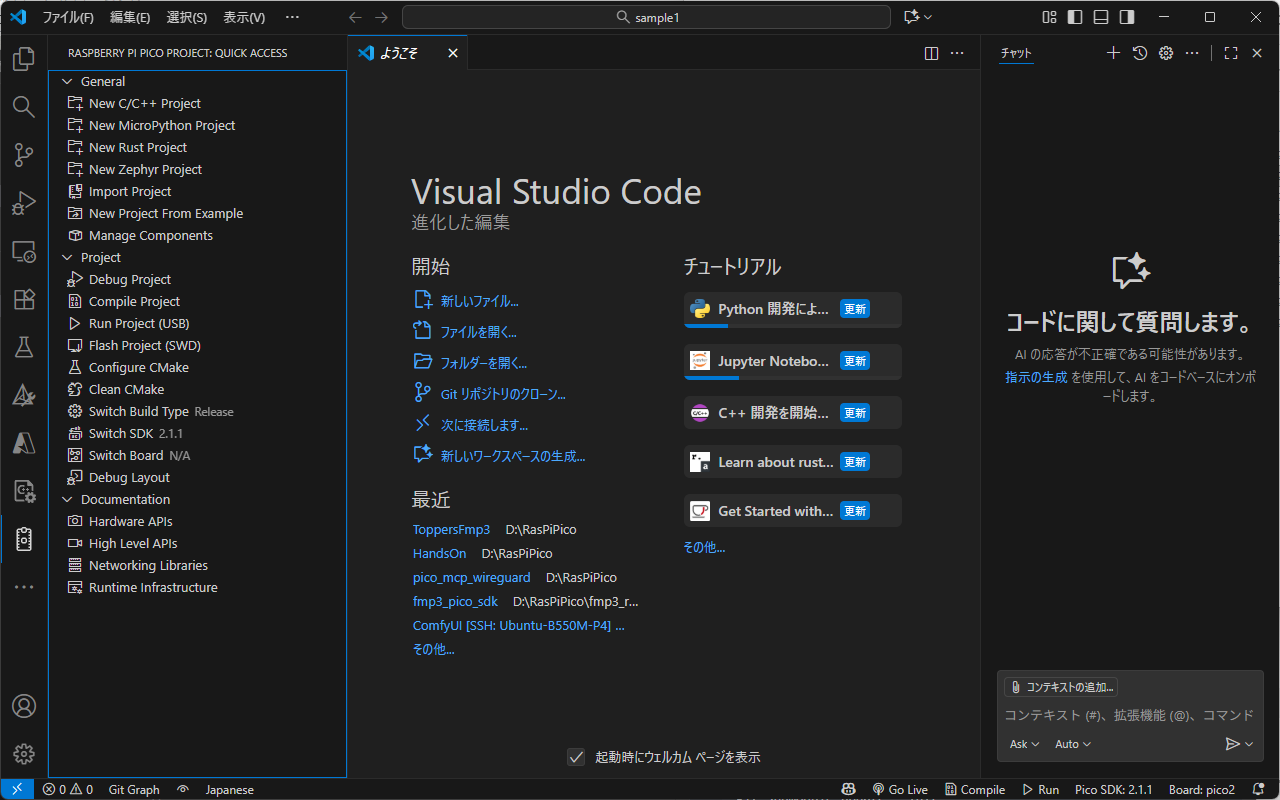This screenshot has height=800, width=1280.
Task: Click Go Live in status bar
Action: pyautogui.click(x=900, y=789)
